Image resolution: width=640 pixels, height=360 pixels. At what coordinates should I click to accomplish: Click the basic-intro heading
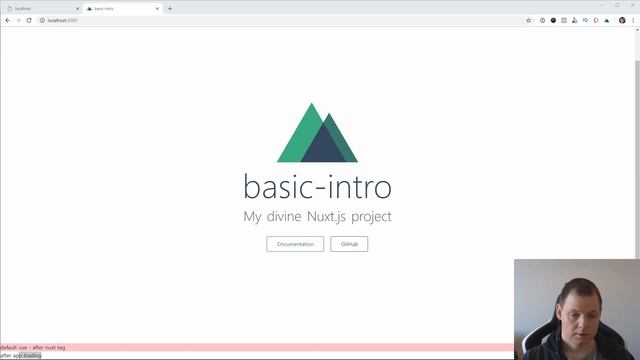pos(318,187)
